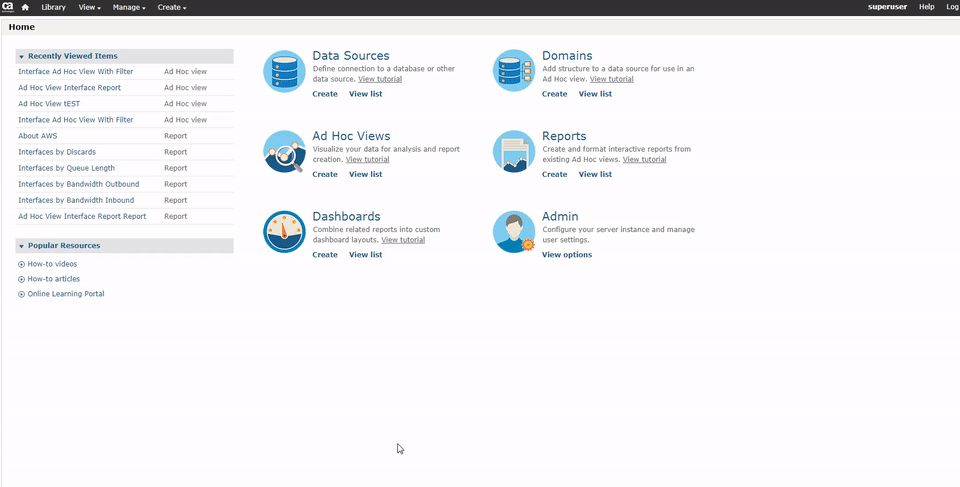Click the Ad Hoc Views magnifier icon
The image size is (960, 487).
284,151
